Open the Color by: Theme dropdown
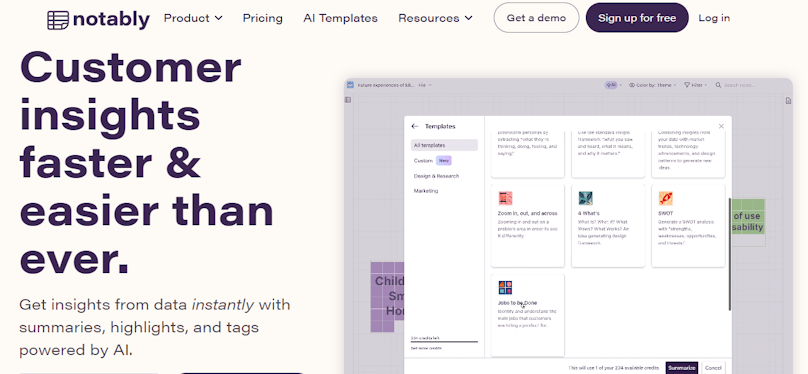Viewport: 808px width, 374px height. (x=653, y=85)
